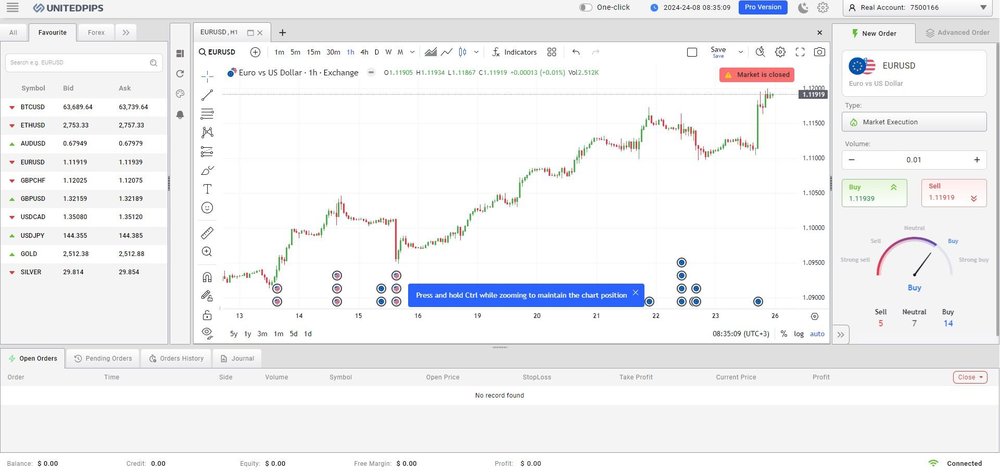1000x473 pixels.
Task: Open the emoji sticker tool
Action: [x=207, y=208]
